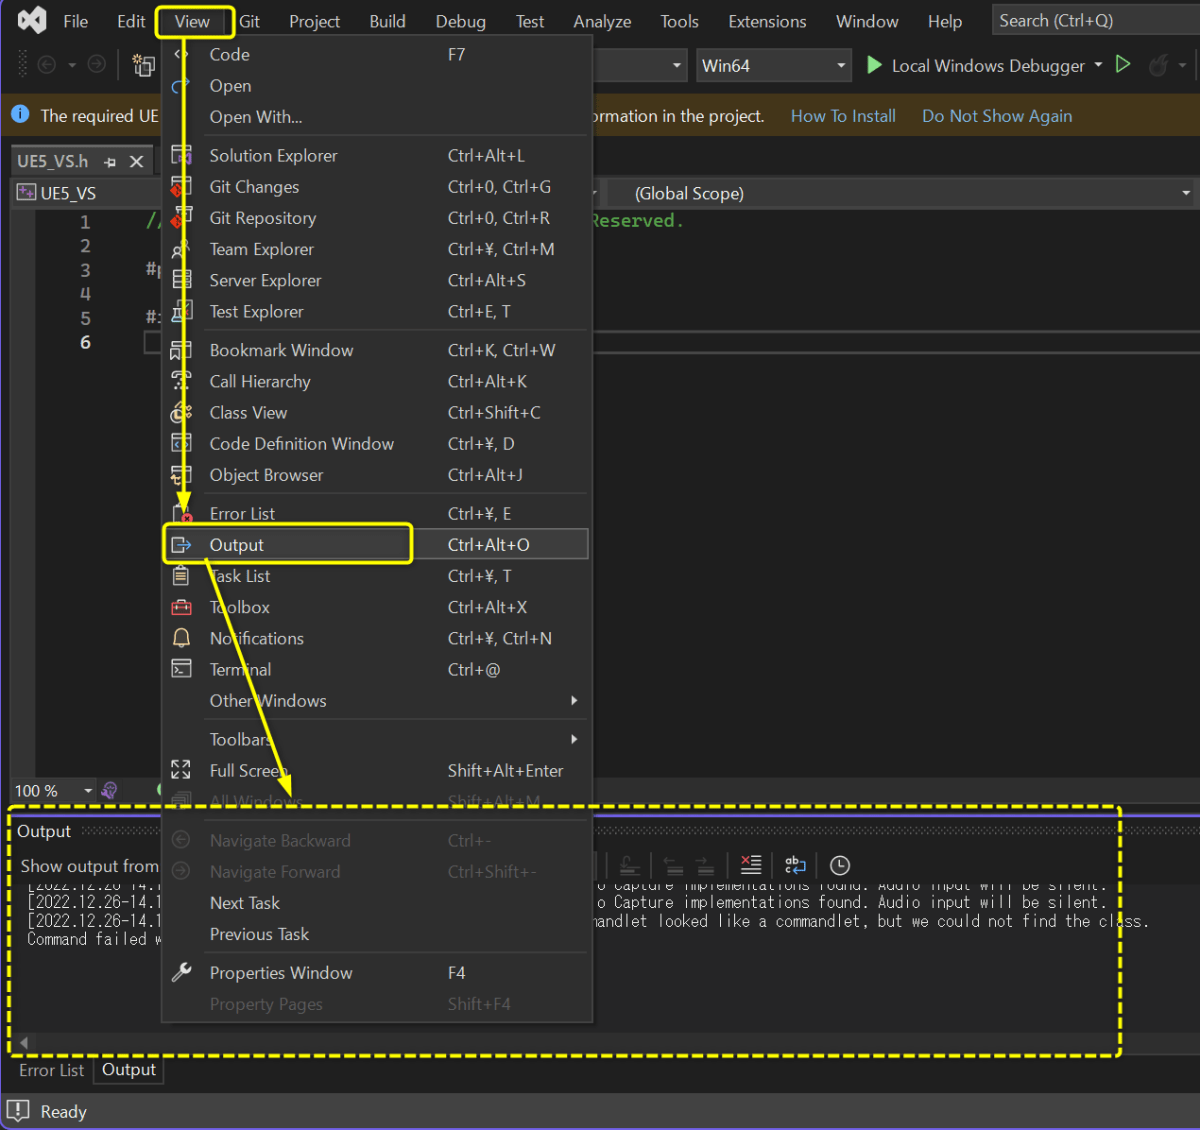This screenshot has height=1130, width=1200.
Task: Toggle word wrap in the Output window
Action: click(x=795, y=865)
